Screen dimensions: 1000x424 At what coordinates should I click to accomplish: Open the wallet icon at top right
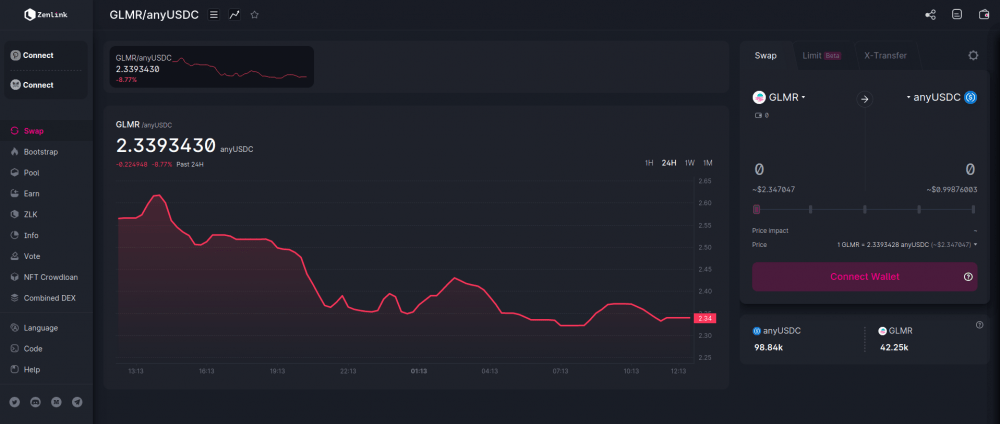pos(984,14)
